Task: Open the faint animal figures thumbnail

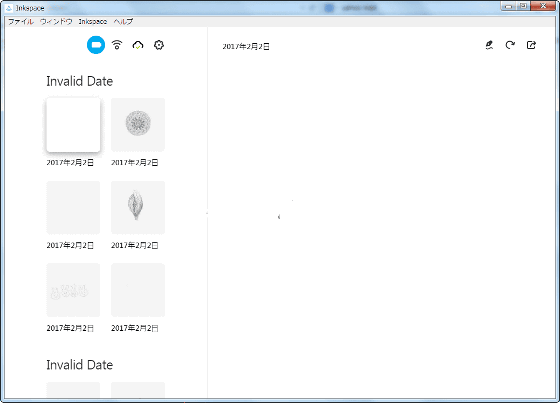Action: [73, 290]
